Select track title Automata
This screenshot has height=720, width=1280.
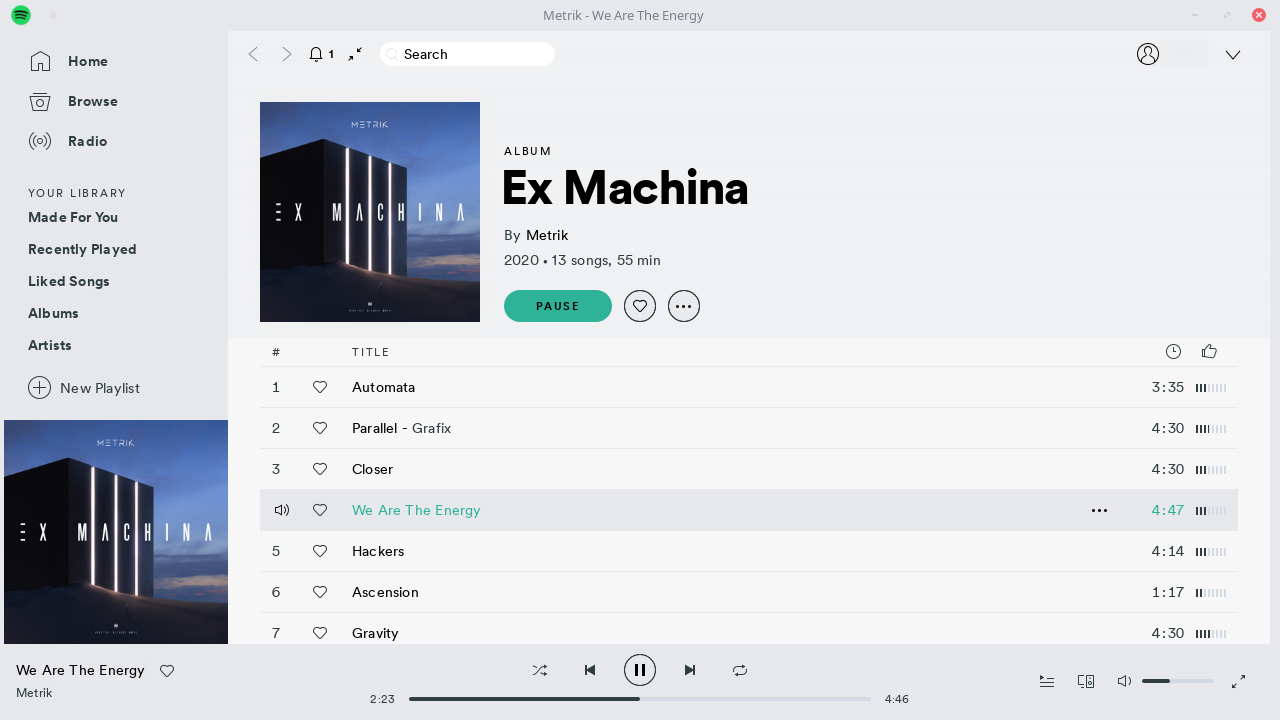pyautogui.click(x=383, y=387)
